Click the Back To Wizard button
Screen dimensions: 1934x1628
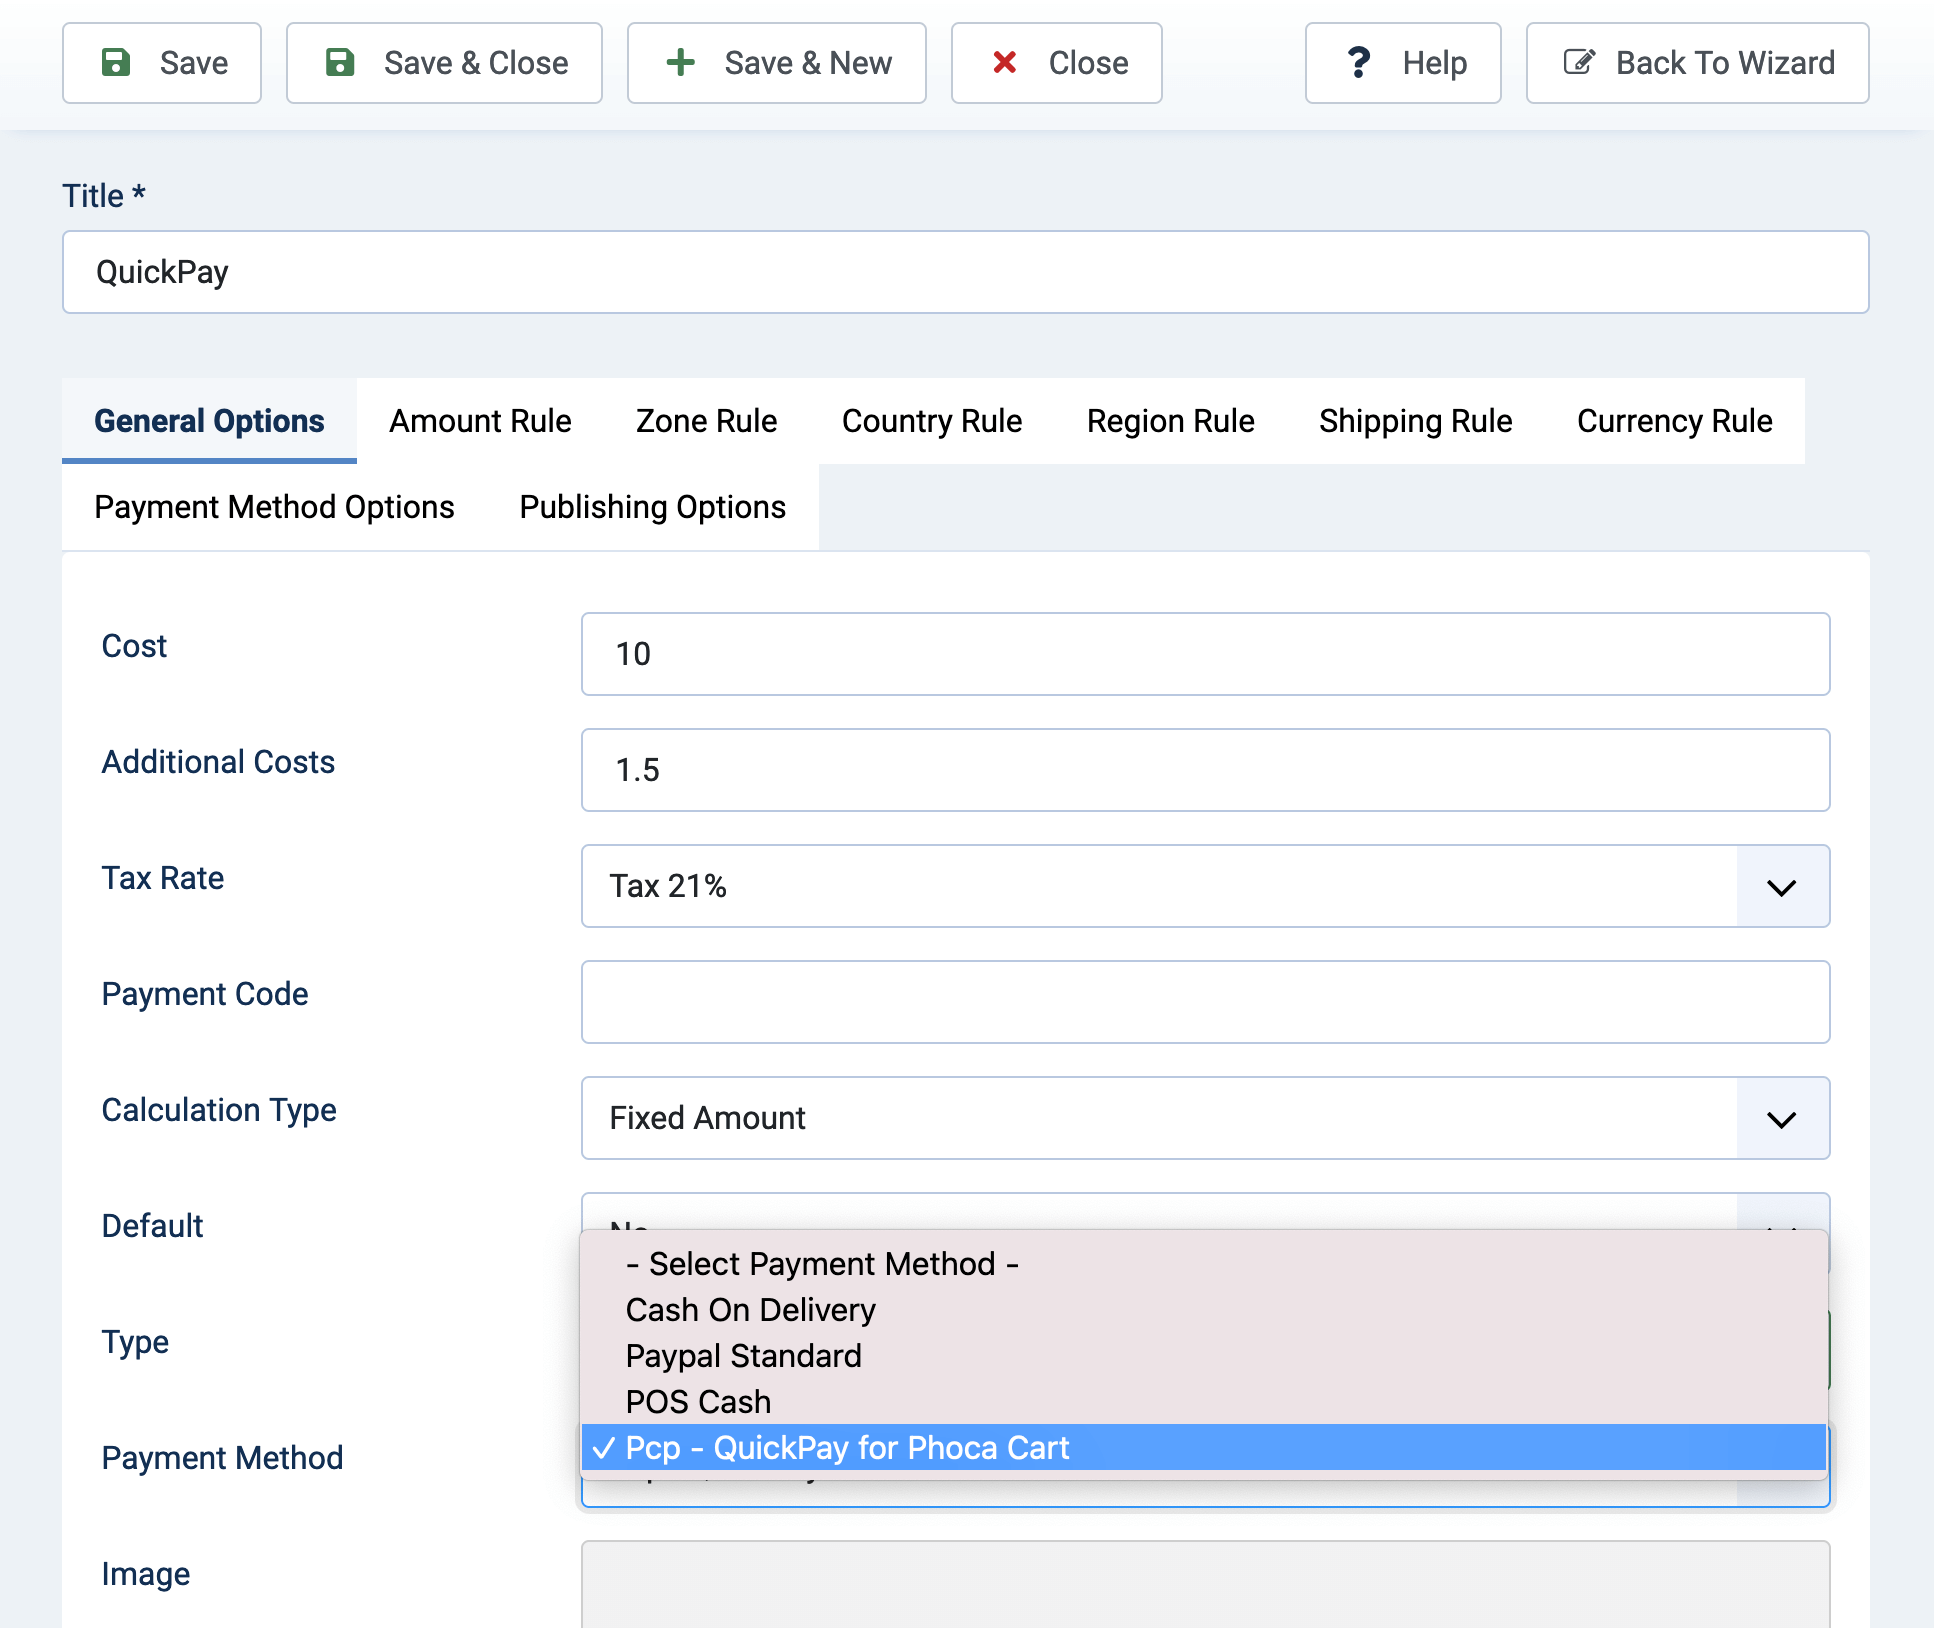1697,62
